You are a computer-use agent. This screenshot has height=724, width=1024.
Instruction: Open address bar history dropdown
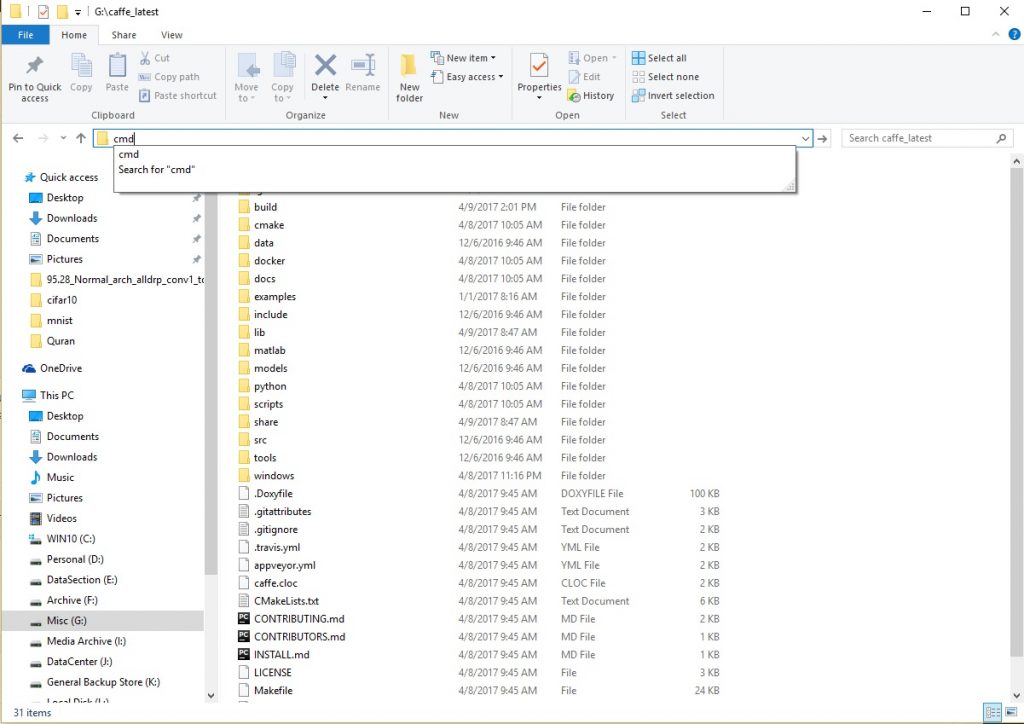[x=805, y=139]
